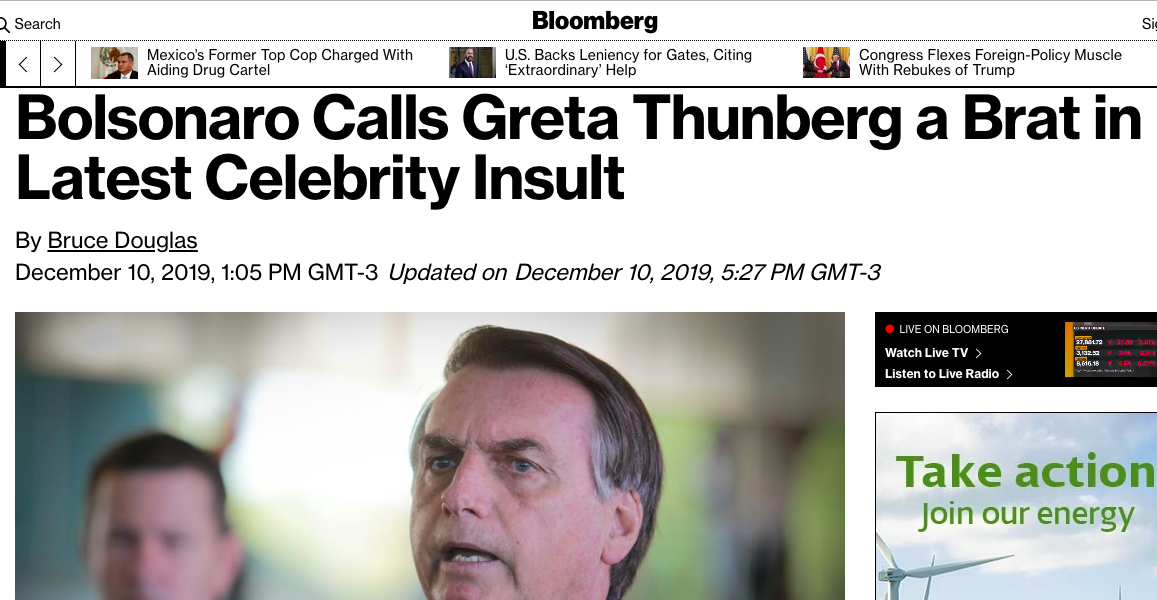Click the Bloomberg logo
The width and height of the screenshot is (1157, 600).
pos(595,21)
